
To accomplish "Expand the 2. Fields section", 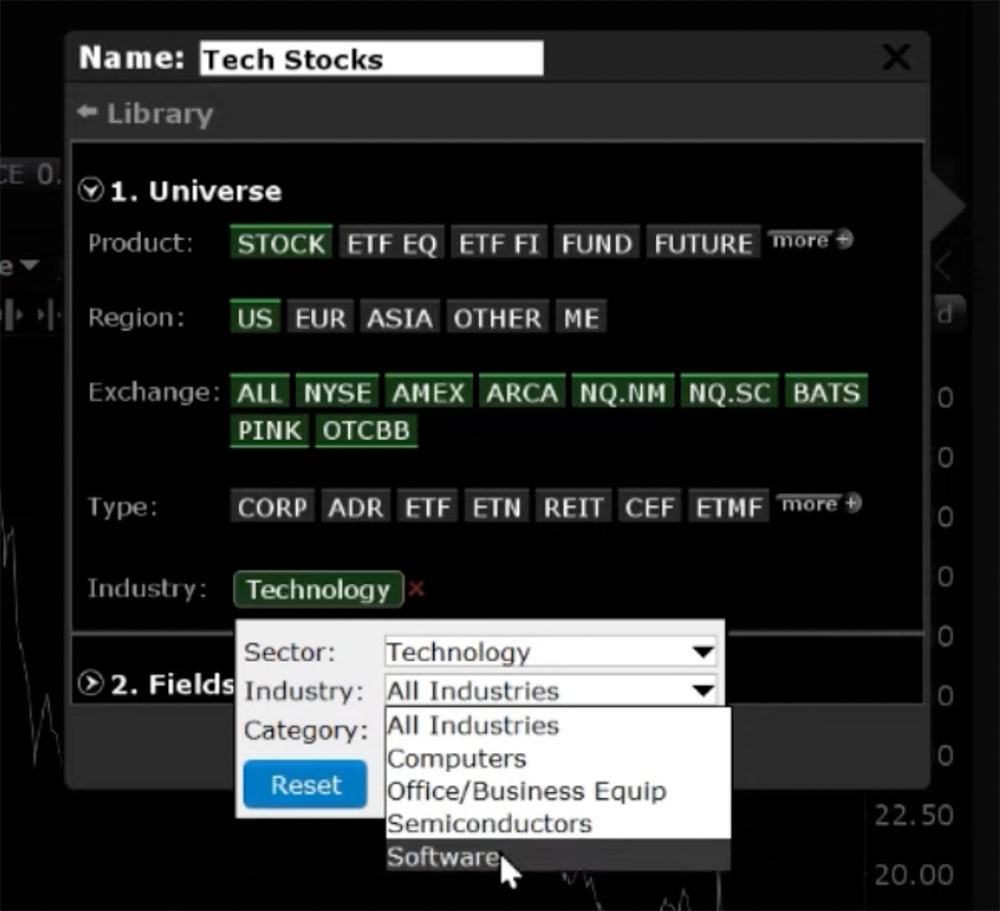I will coord(89,685).
